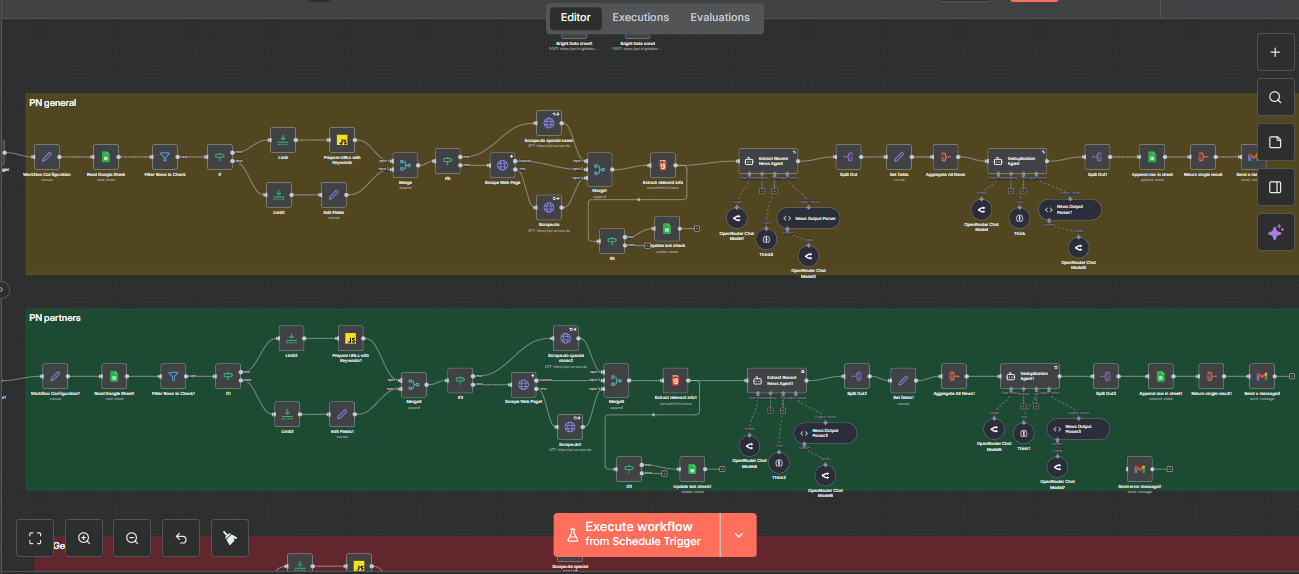Viewport: 1299px width, 574px height.
Task: Open the node search magnifier icon
Action: pyautogui.click(x=1274, y=97)
